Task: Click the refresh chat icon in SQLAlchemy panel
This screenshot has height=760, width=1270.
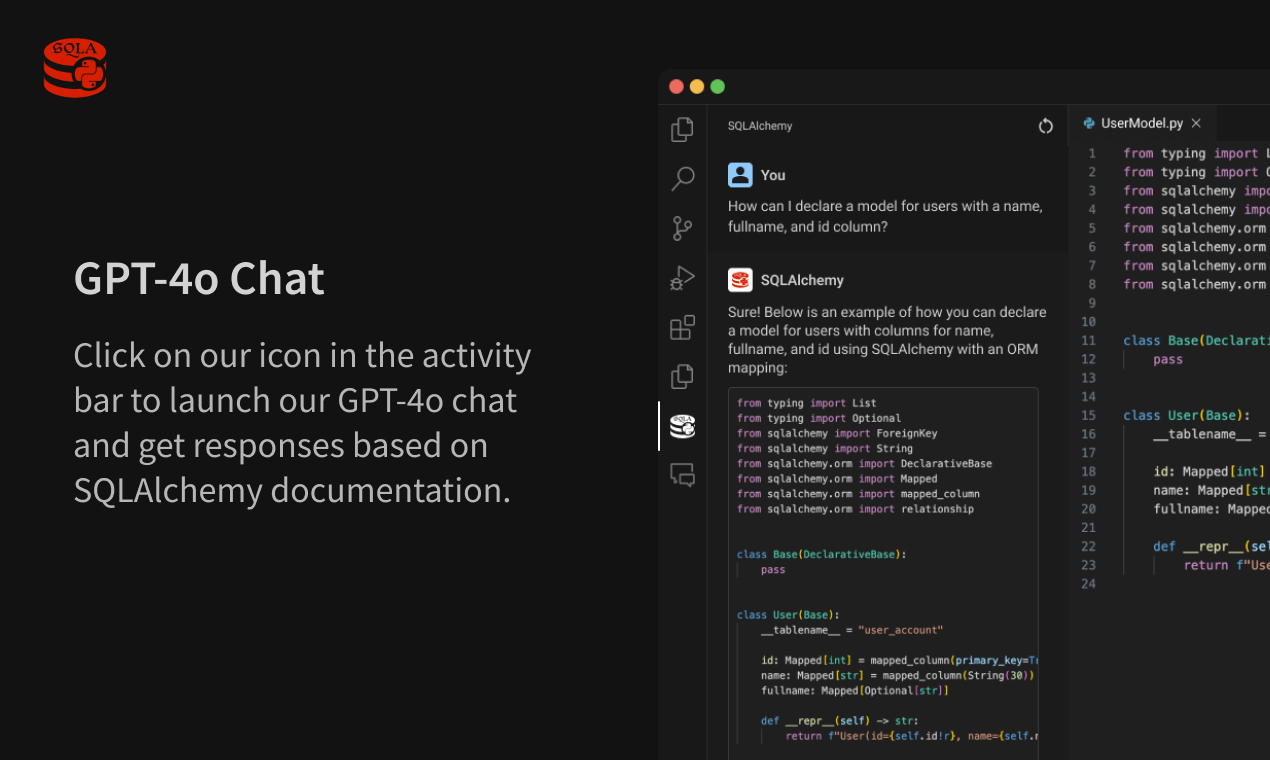Action: click(1046, 126)
